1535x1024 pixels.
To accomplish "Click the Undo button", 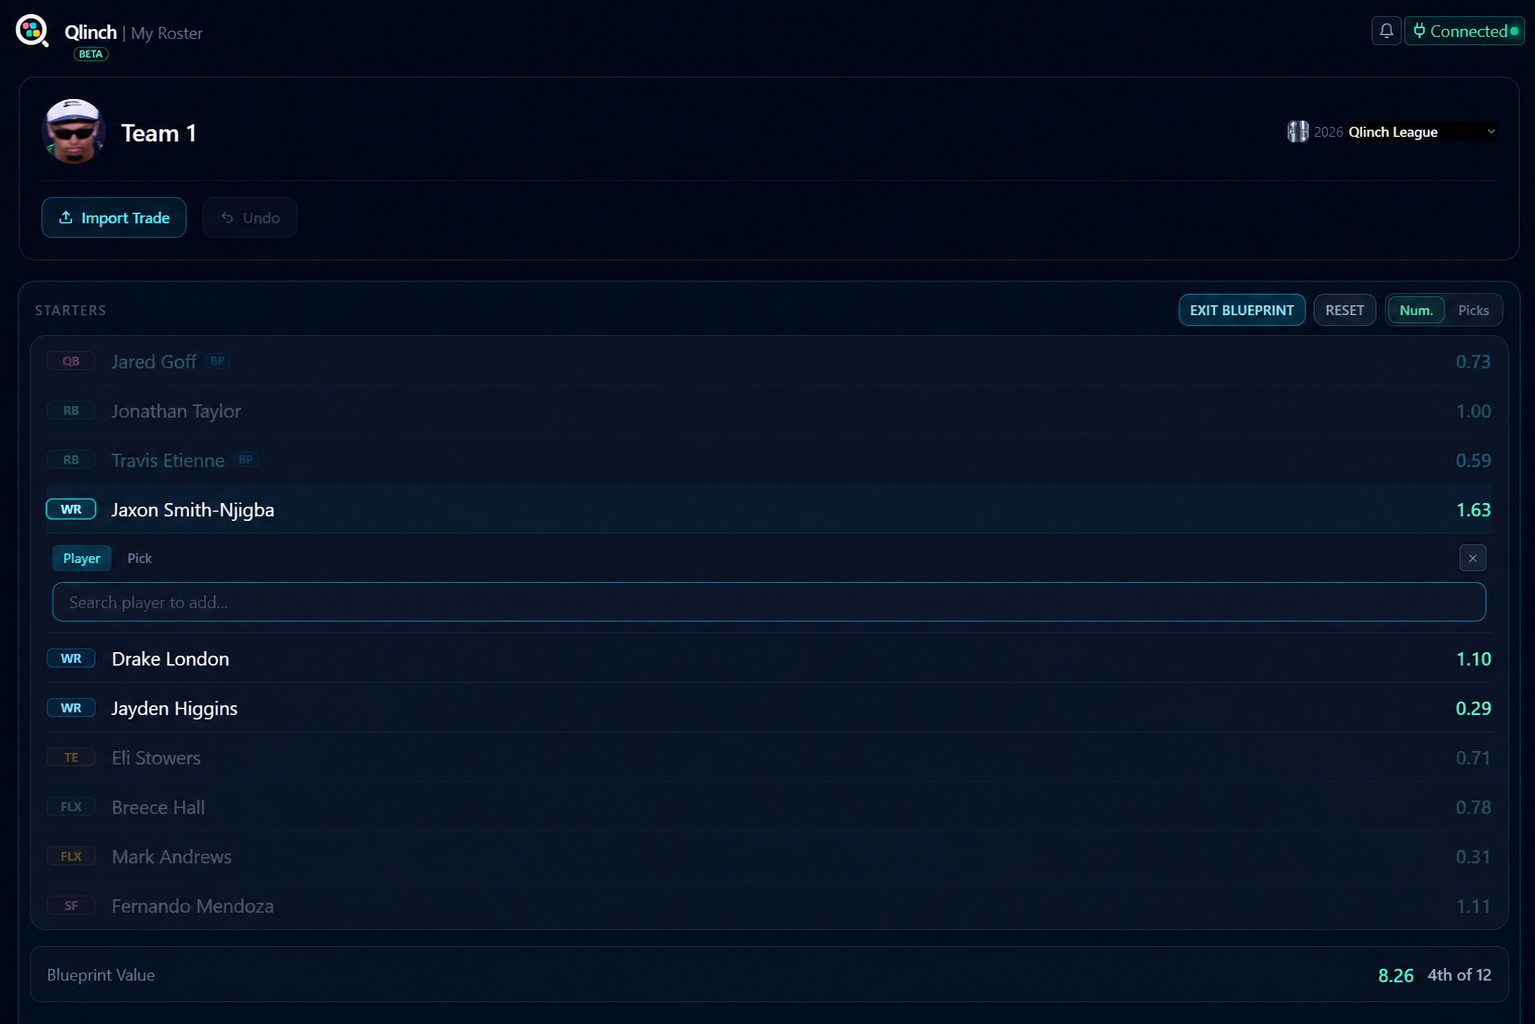I will (x=250, y=218).
